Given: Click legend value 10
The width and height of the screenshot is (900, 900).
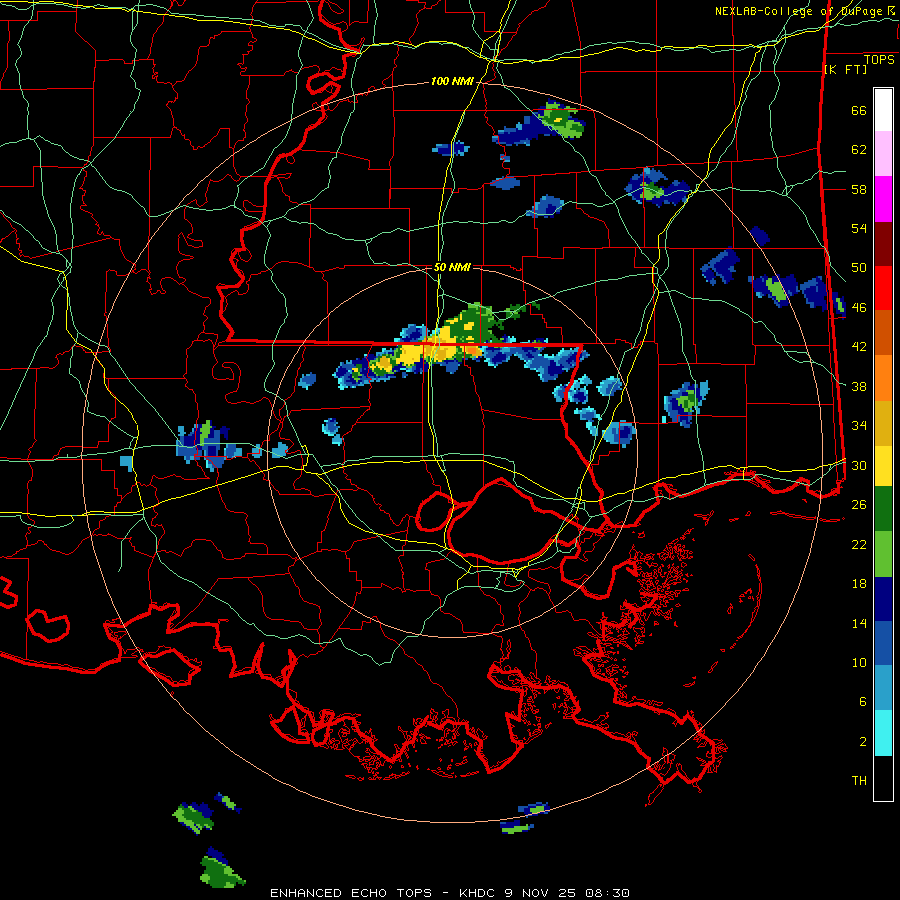Looking at the screenshot, I should tap(859, 662).
